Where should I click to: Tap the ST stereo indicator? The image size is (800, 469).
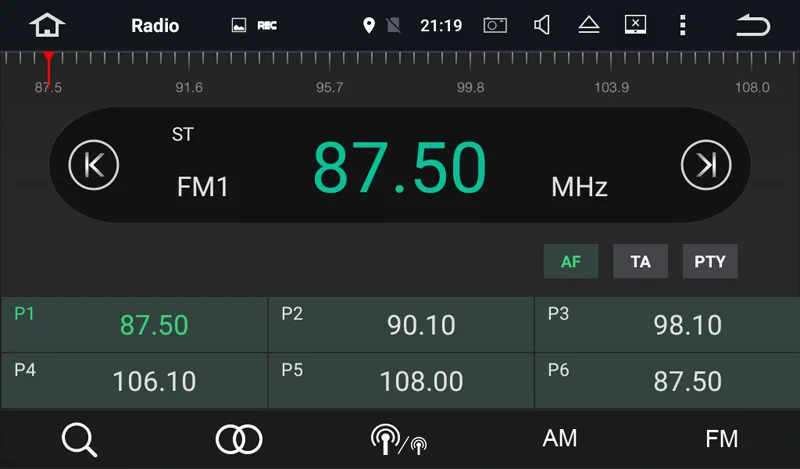183,134
